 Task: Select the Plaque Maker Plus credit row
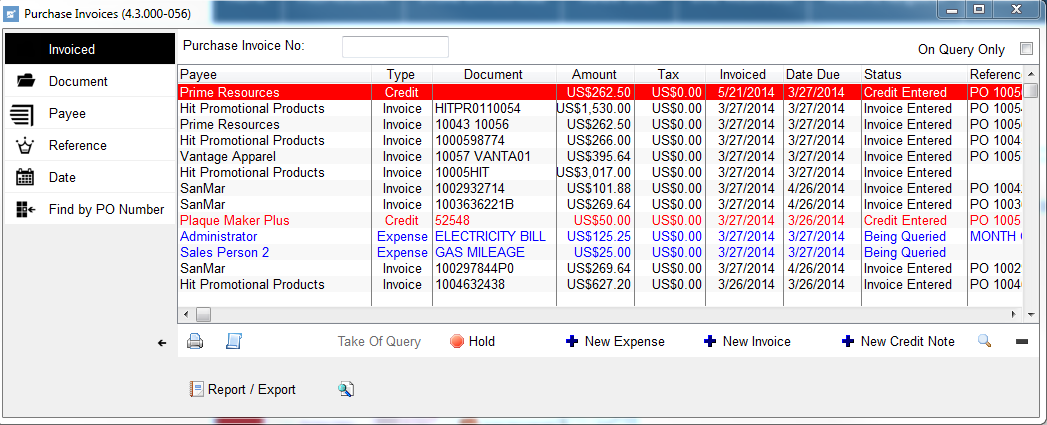tap(601, 221)
